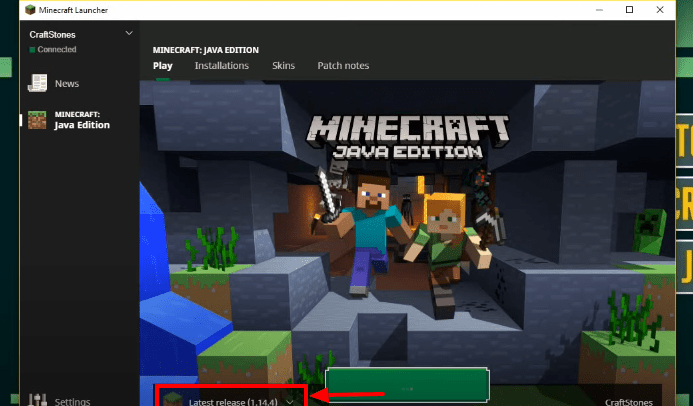
Task: Click the Settings sliders icon
Action: [38, 400]
